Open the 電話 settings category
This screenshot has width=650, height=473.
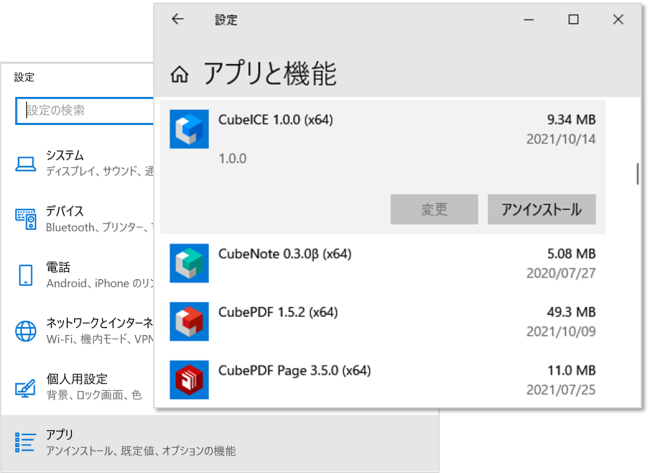pos(78,275)
